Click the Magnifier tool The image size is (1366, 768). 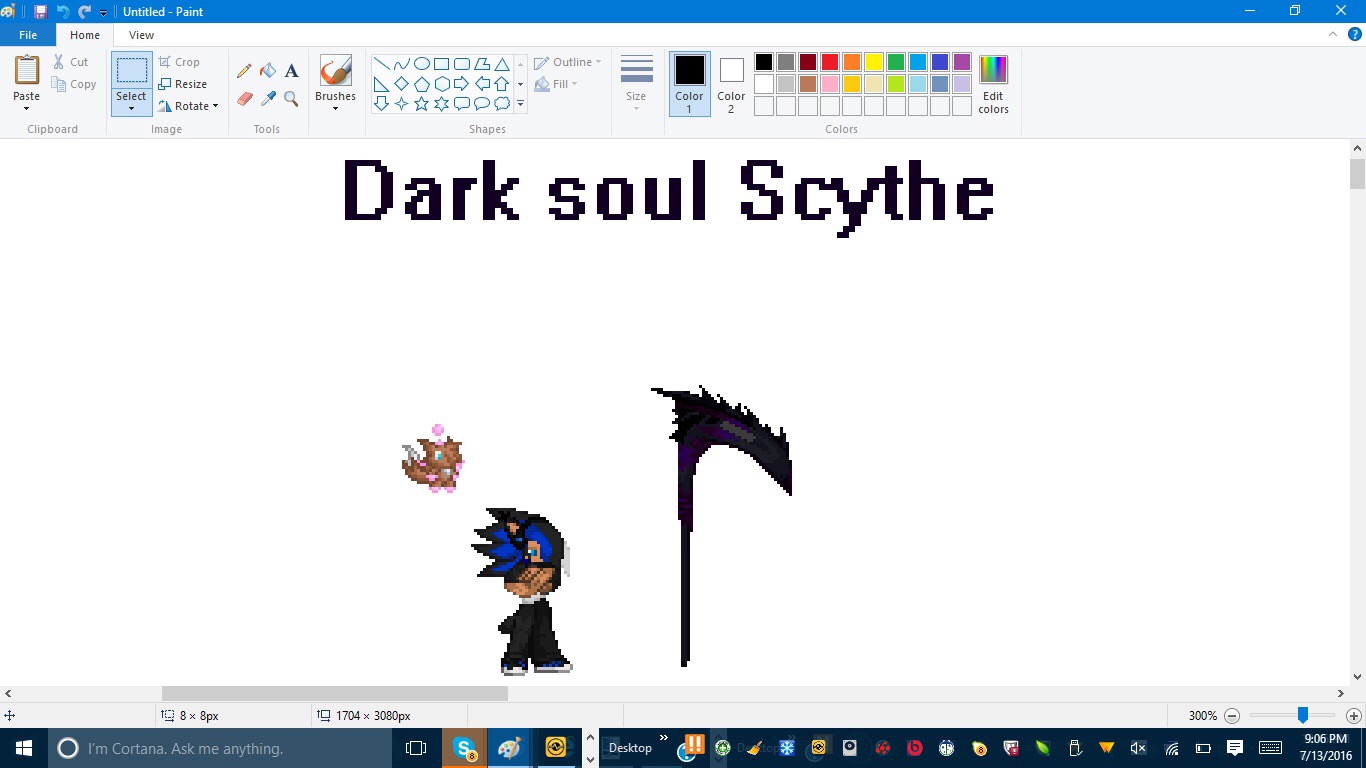tap(292, 98)
